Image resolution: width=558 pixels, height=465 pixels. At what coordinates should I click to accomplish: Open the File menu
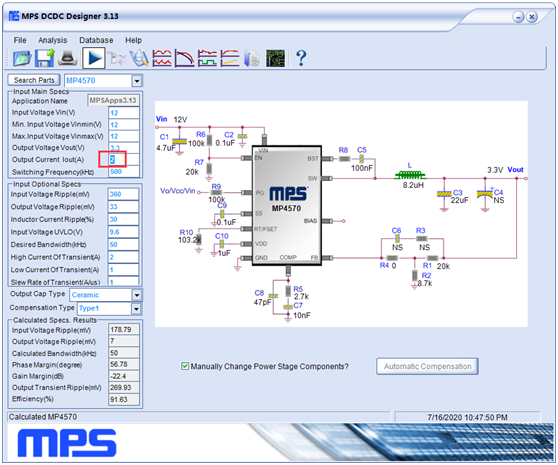pos(20,40)
